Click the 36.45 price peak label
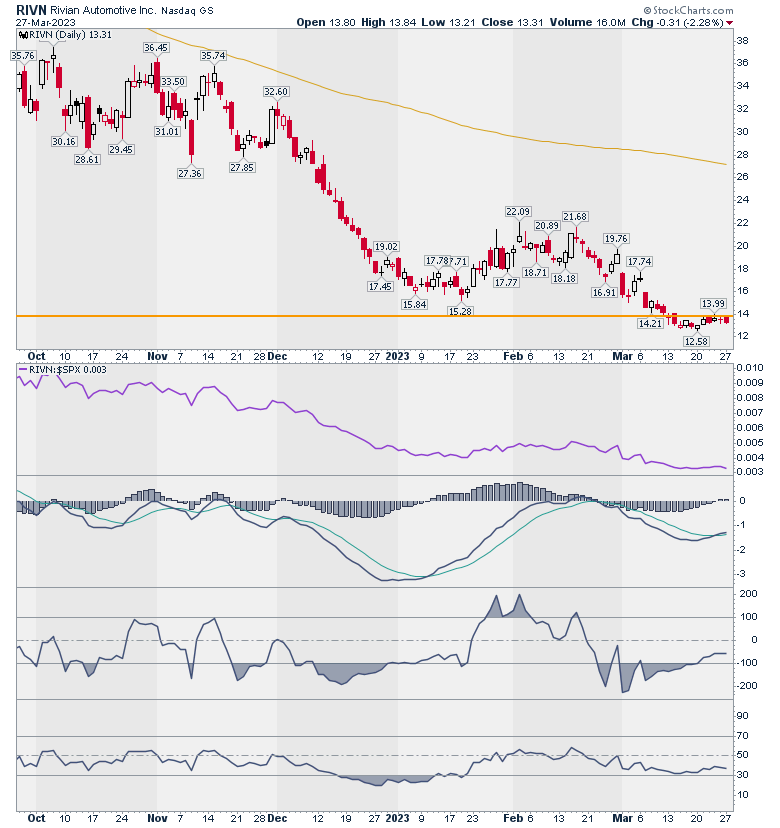780x828 pixels. pyautogui.click(x=156, y=48)
